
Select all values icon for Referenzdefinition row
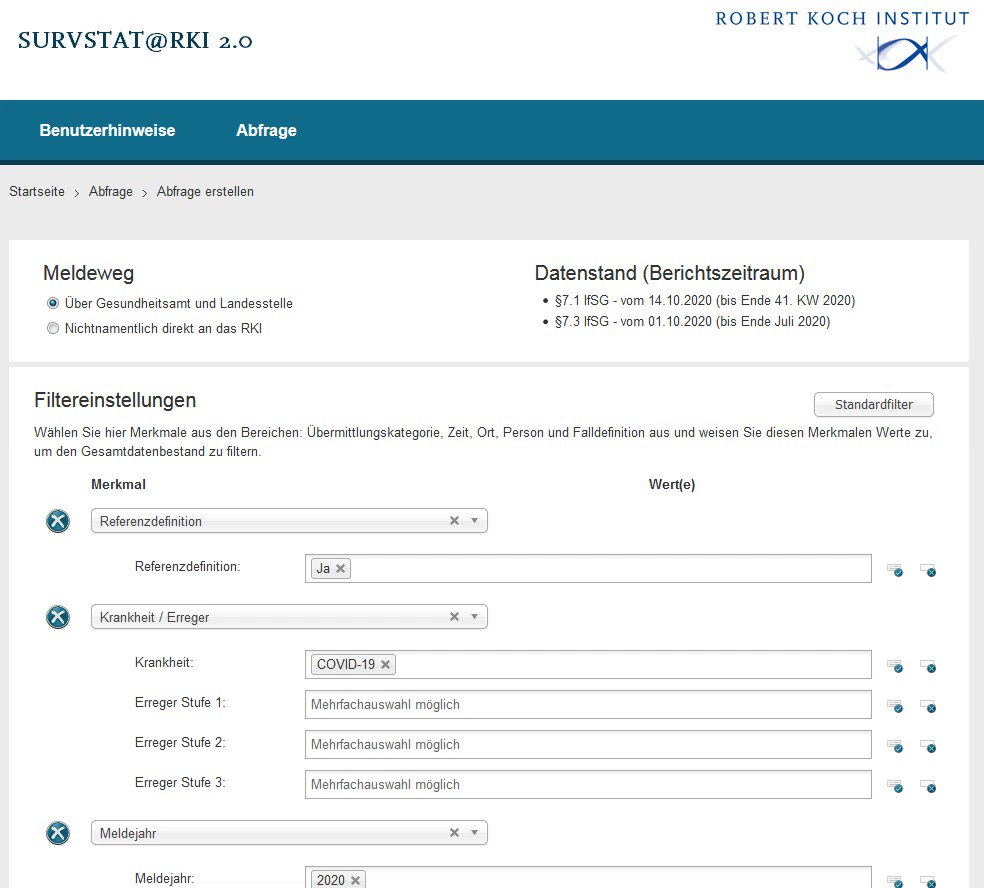[895, 570]
